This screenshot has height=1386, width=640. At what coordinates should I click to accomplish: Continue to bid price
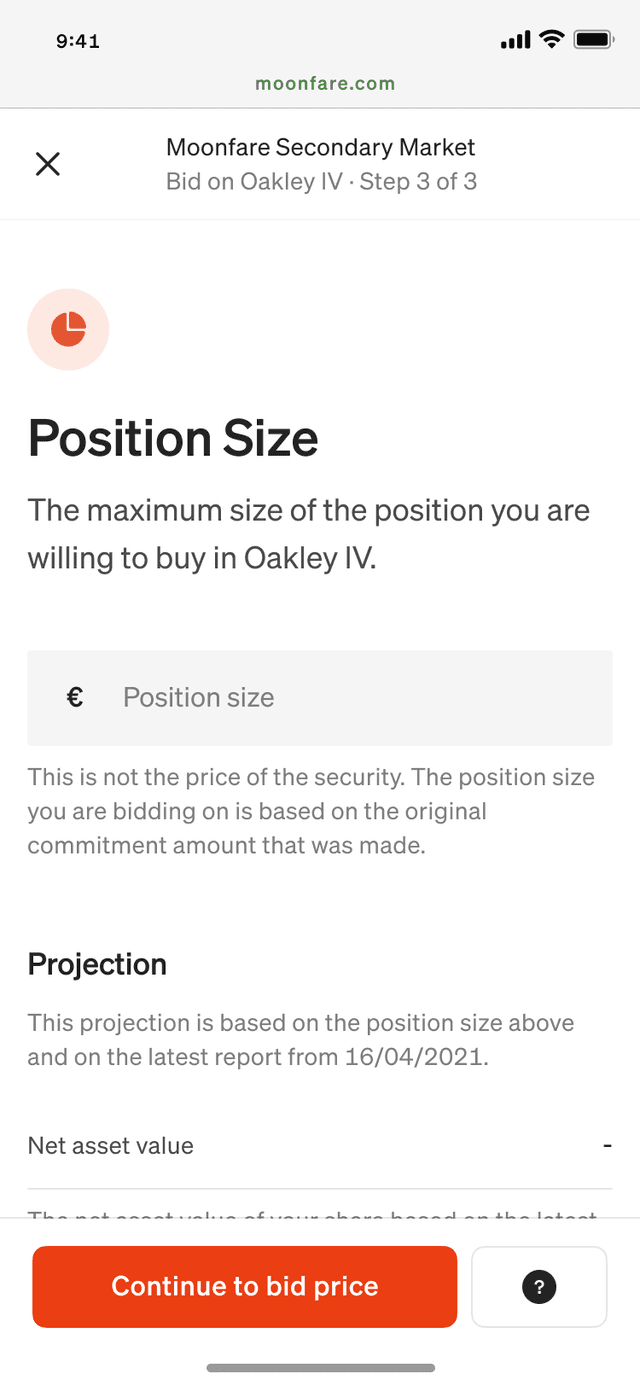pos(245,1287)
